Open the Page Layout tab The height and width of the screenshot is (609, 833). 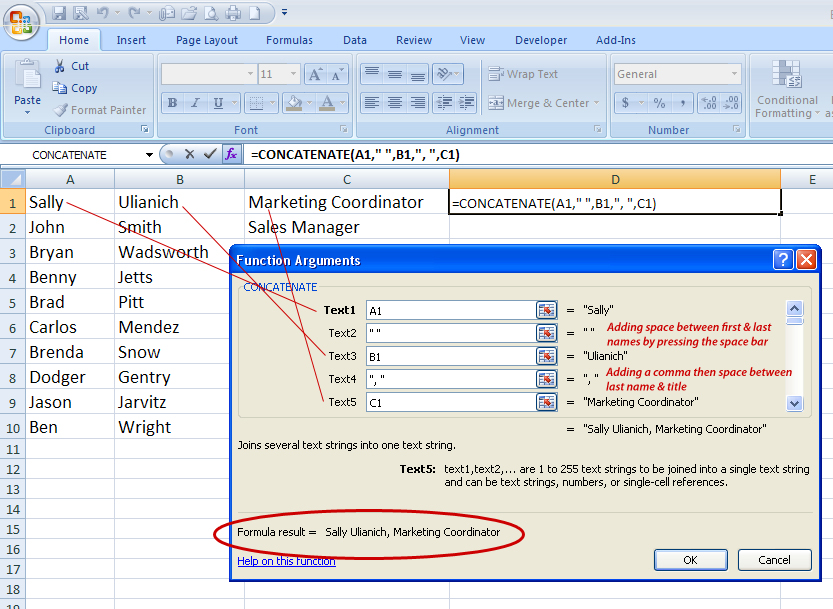pos(207,40)
